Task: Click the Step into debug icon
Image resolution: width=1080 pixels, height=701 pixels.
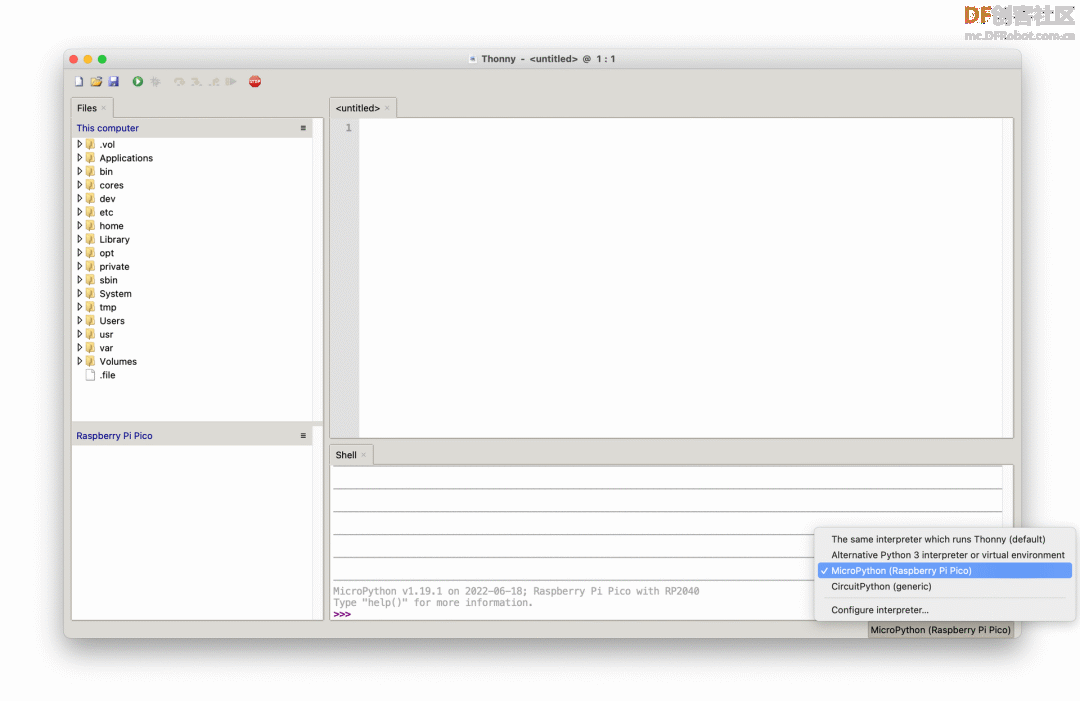Action: click(x=196, y=81)
